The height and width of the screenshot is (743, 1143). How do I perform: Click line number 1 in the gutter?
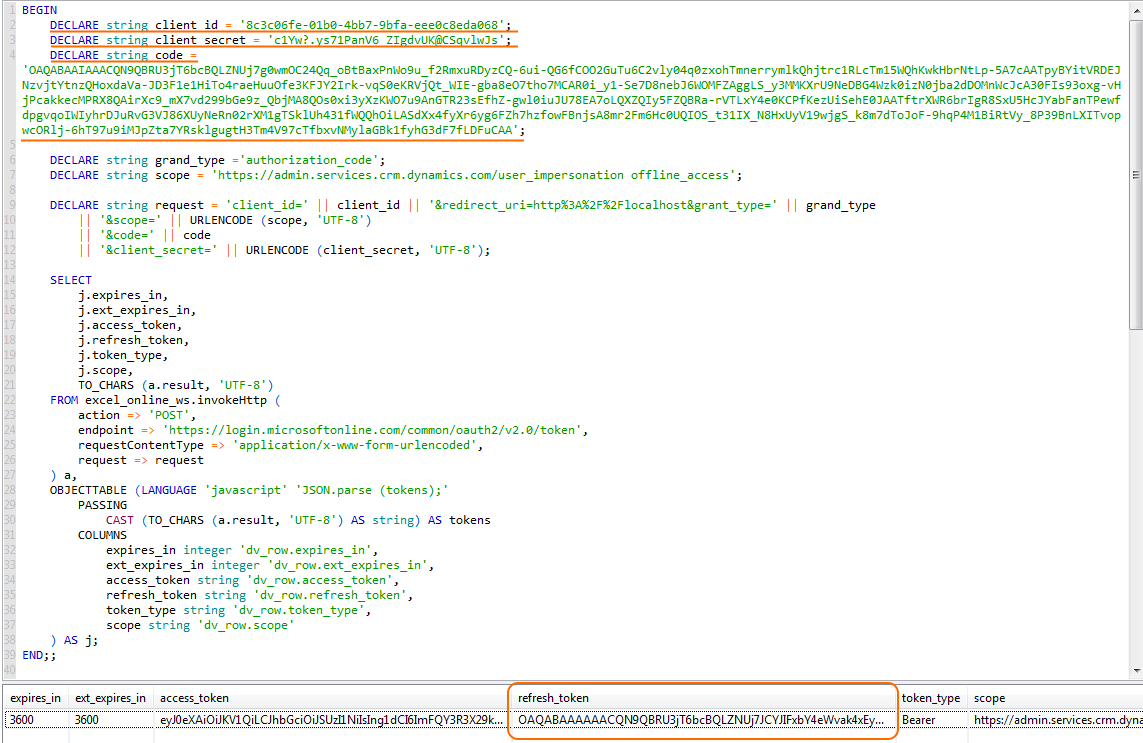11,10
